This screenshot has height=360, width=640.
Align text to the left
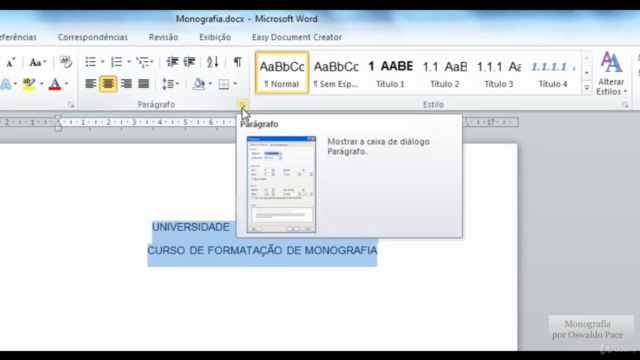(x=91, y=84)
